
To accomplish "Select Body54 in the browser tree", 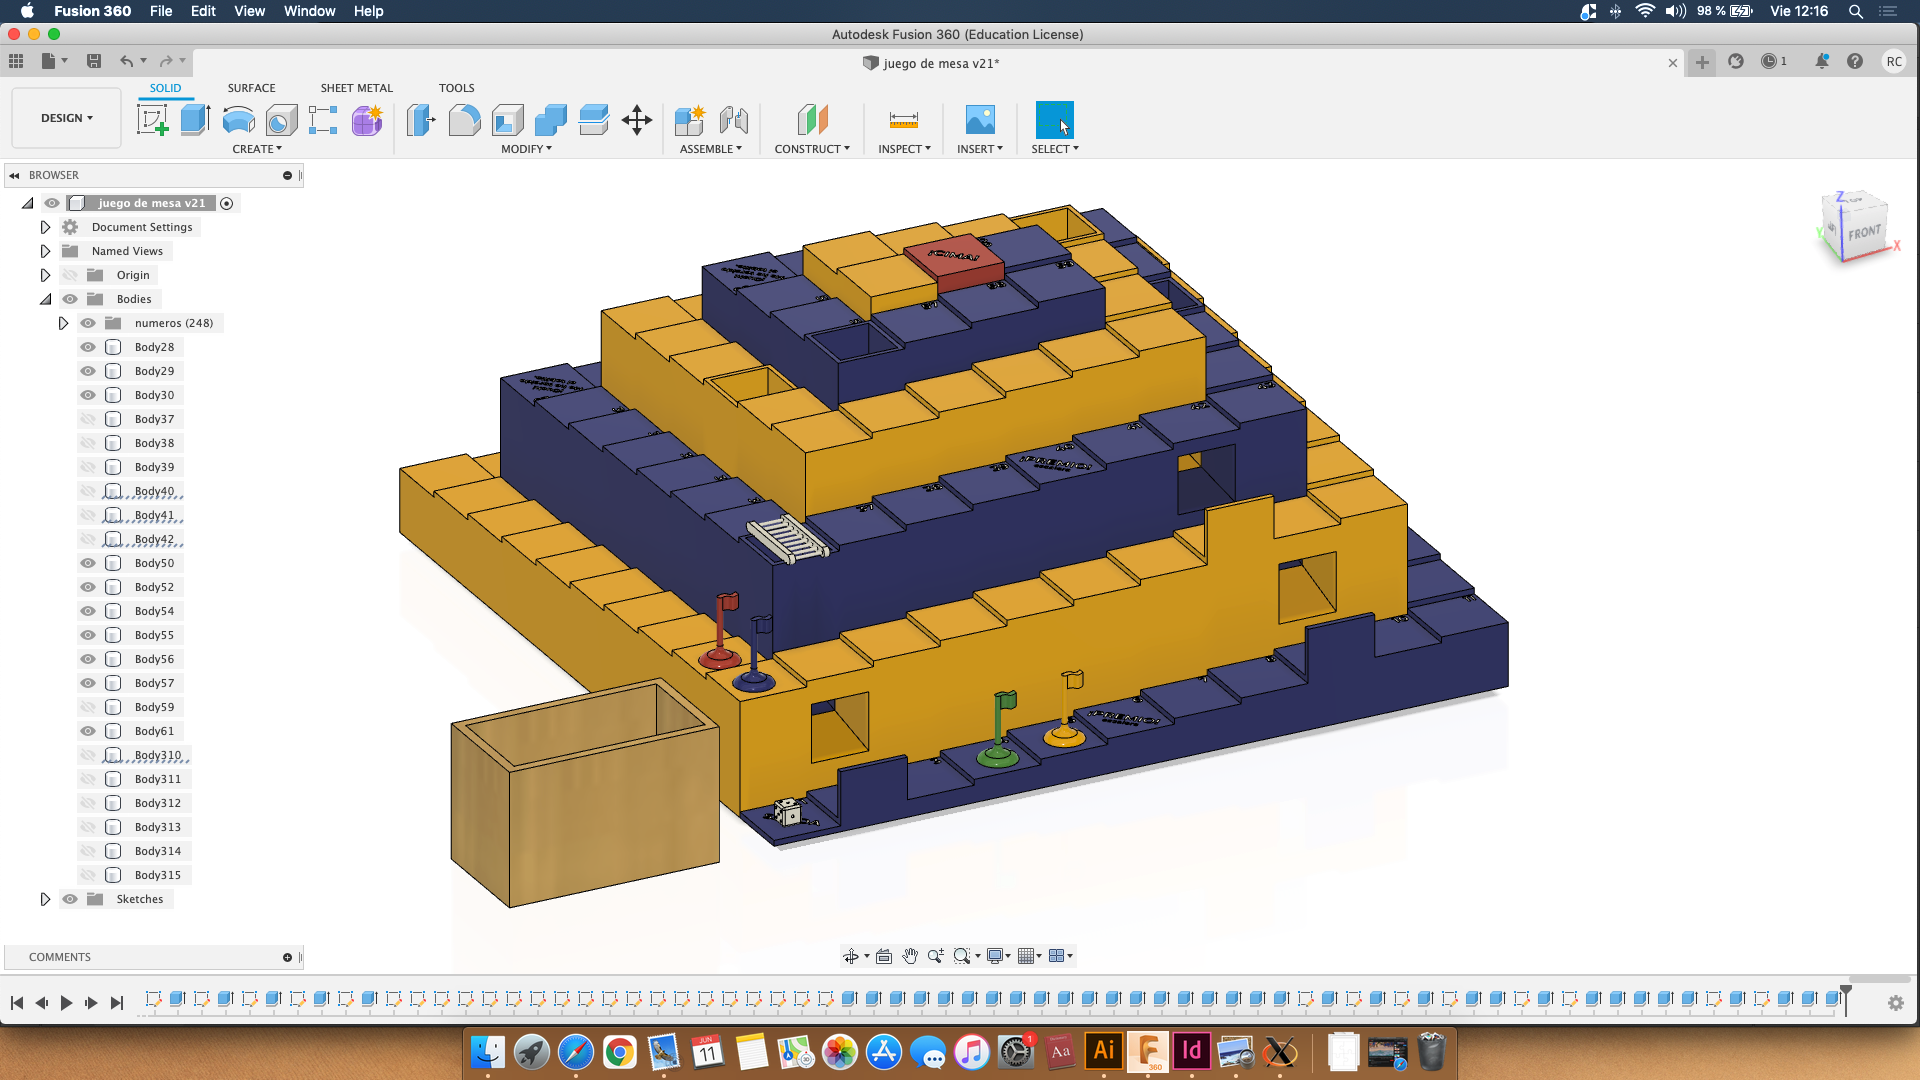I will [x=154, y=611].
